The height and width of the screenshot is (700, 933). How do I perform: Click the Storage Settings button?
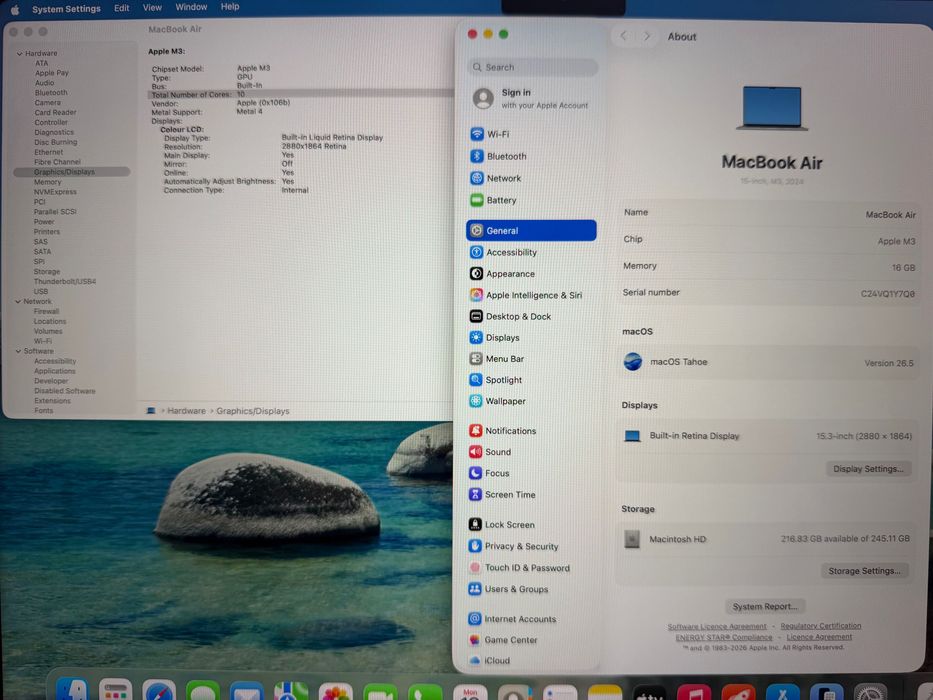(x=865, y=571)
